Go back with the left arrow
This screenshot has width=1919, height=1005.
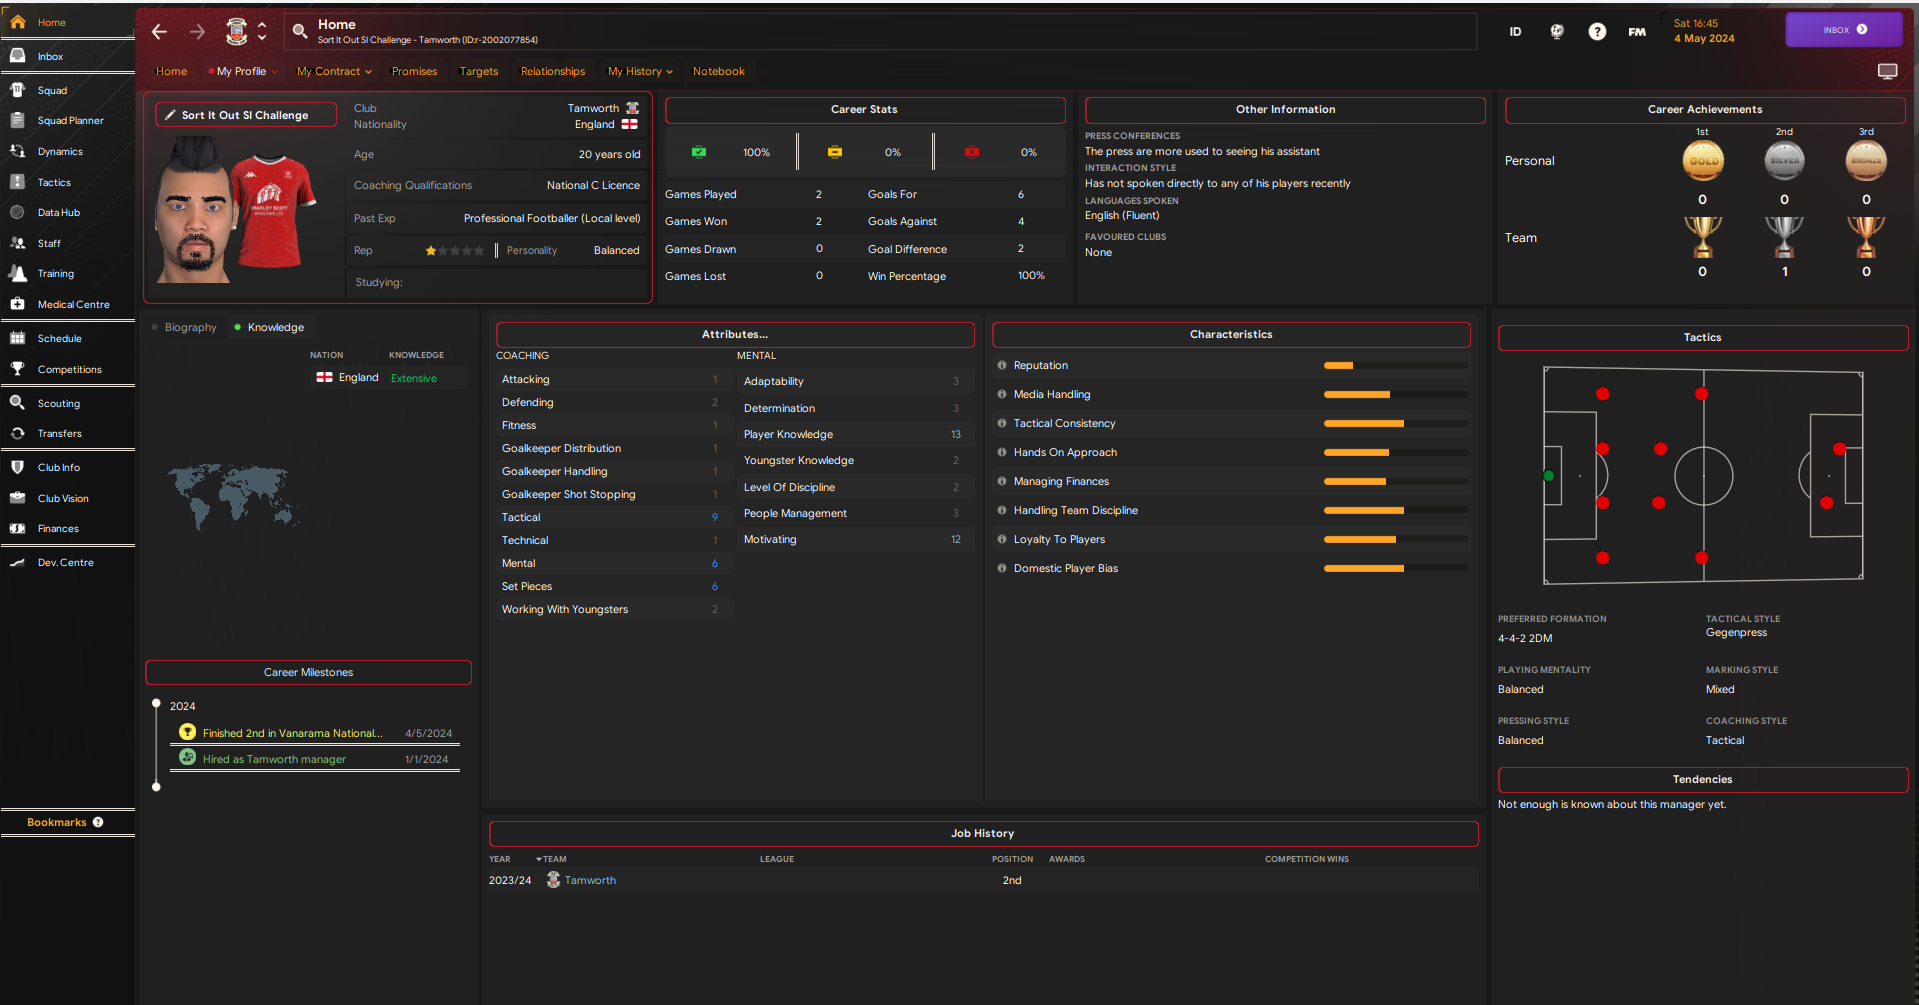159,32
